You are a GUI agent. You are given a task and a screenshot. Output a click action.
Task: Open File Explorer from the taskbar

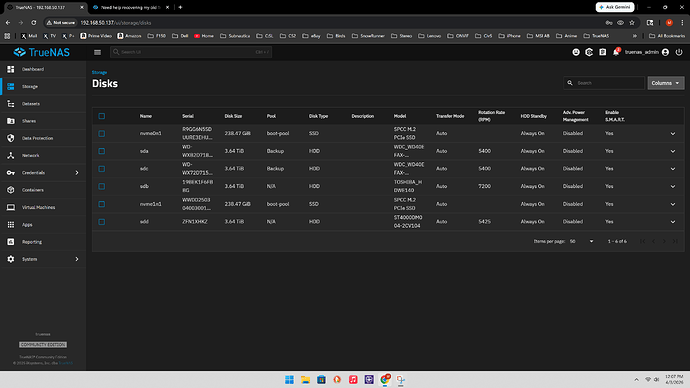pos(305,380)
